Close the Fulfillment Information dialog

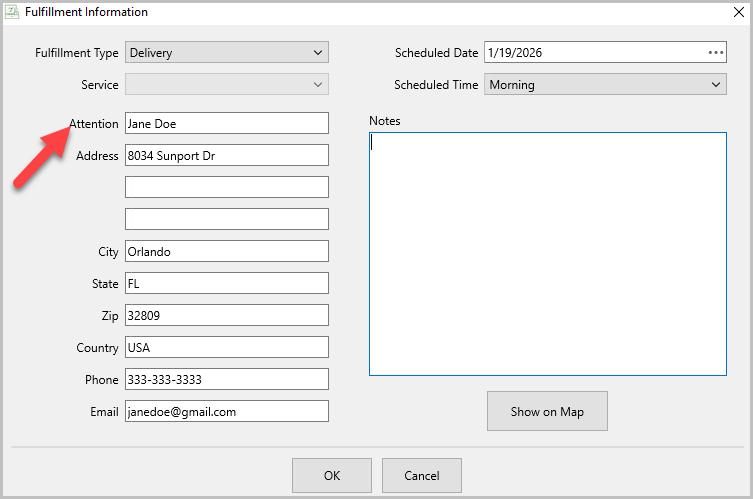tap(739, 12)
